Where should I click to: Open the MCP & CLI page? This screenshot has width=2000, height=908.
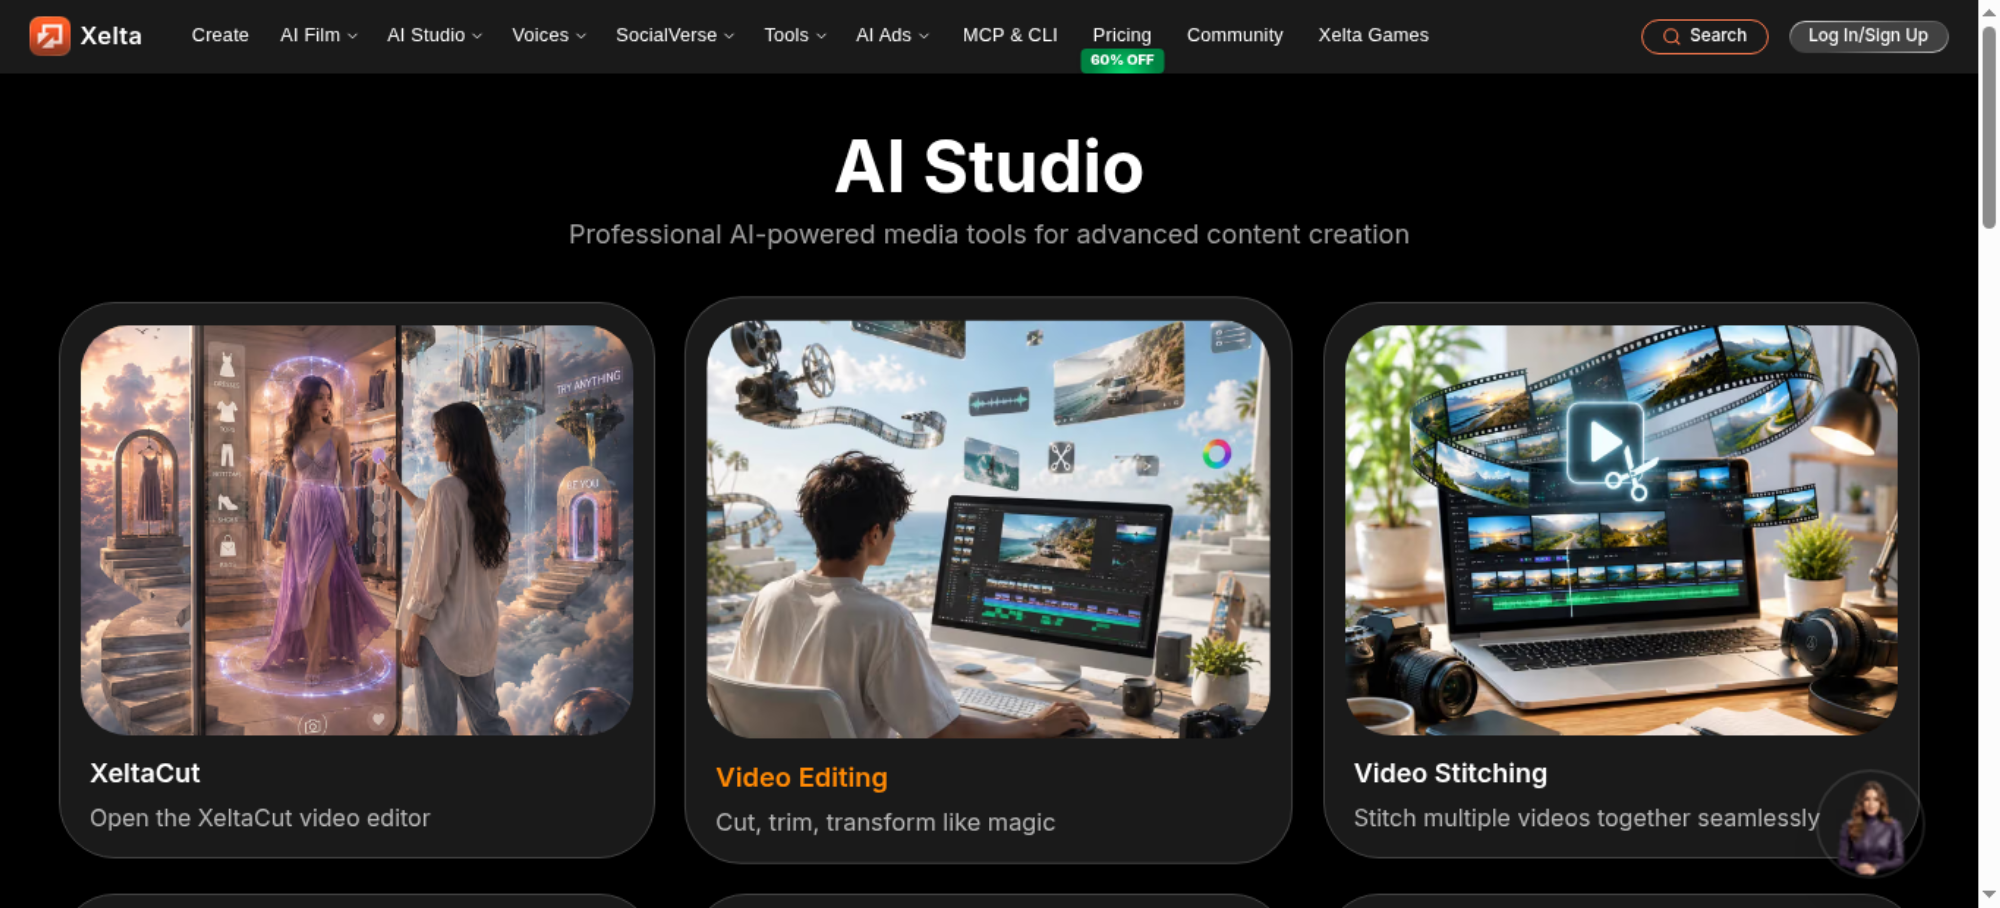click(x=1010, y=35)
